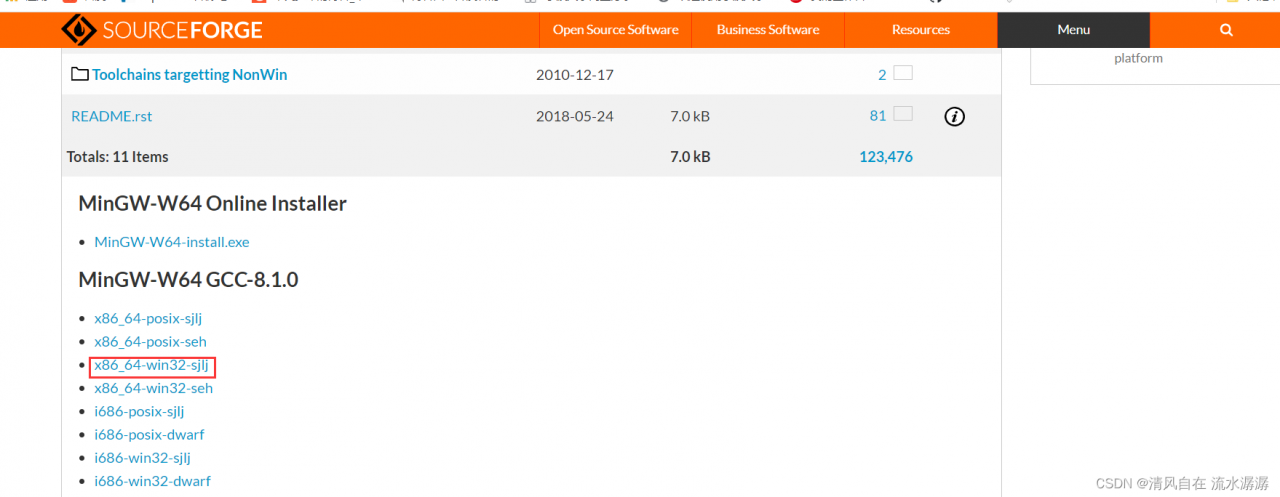Open the Business Software menu

pyautogui.click(x=768, y=30)
